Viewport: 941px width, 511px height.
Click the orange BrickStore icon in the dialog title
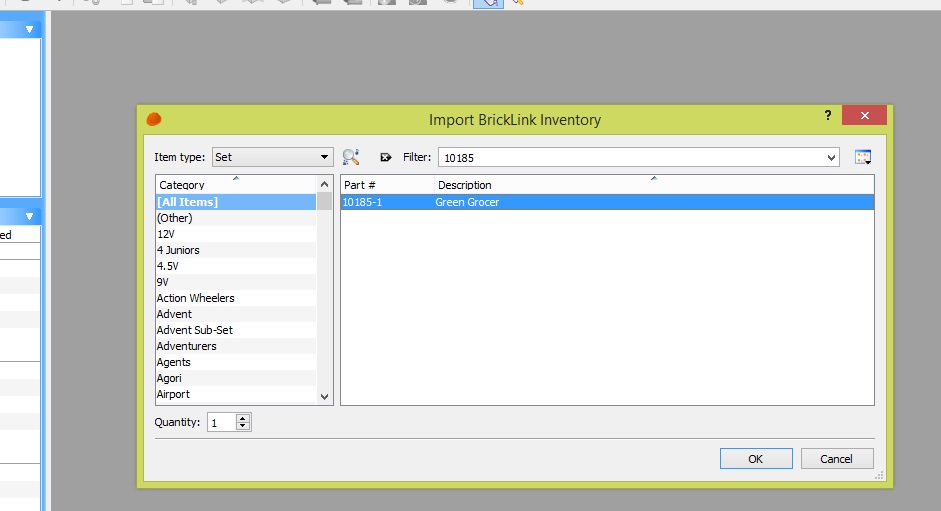154,119
